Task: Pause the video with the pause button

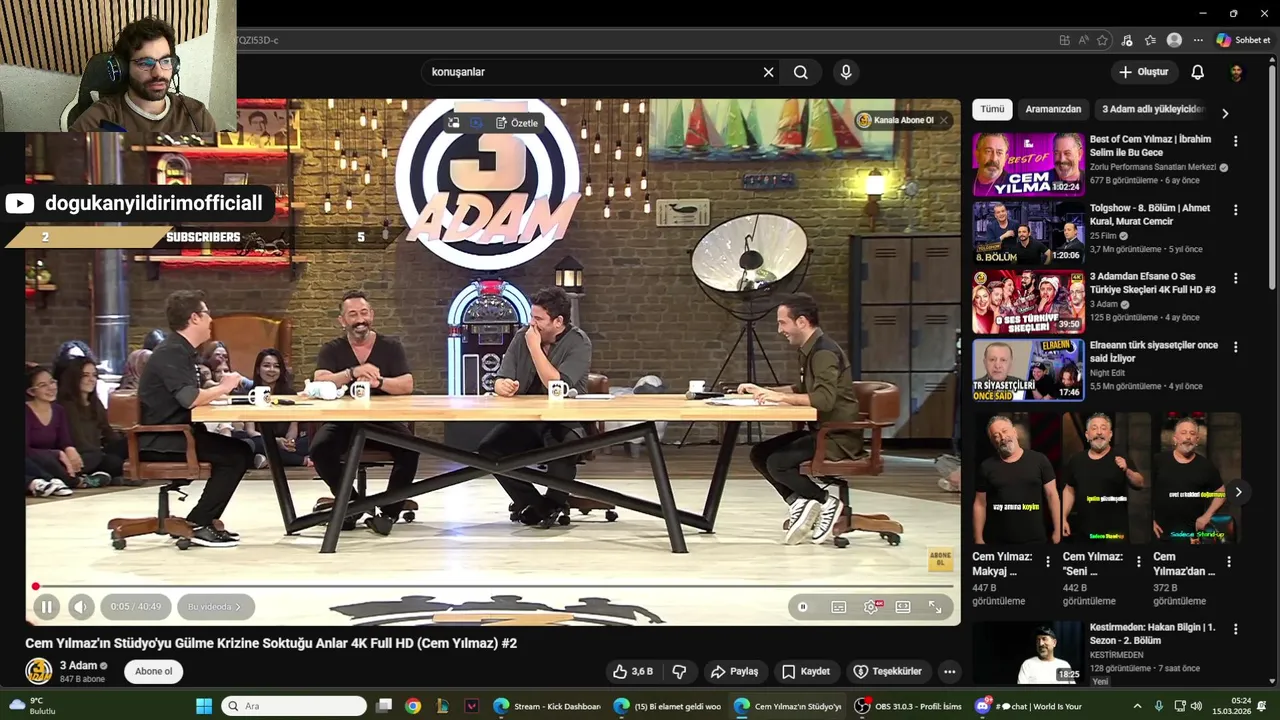Action: tap(46, 606)
